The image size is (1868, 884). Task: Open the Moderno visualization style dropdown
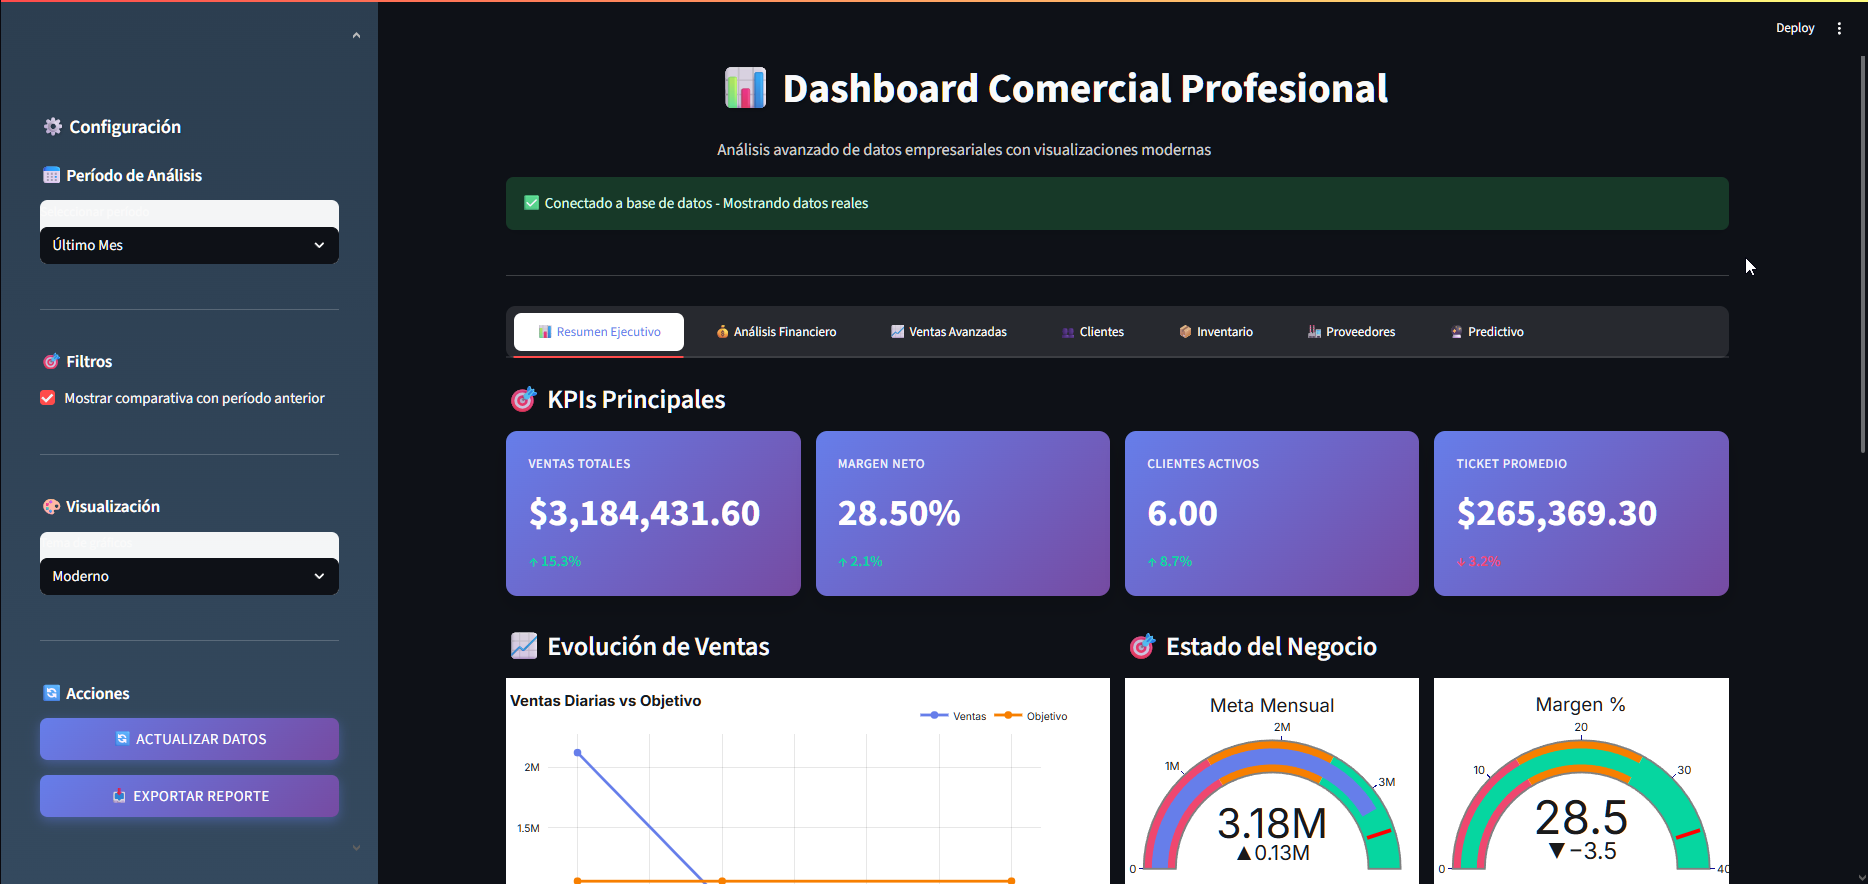coord(189,576)
